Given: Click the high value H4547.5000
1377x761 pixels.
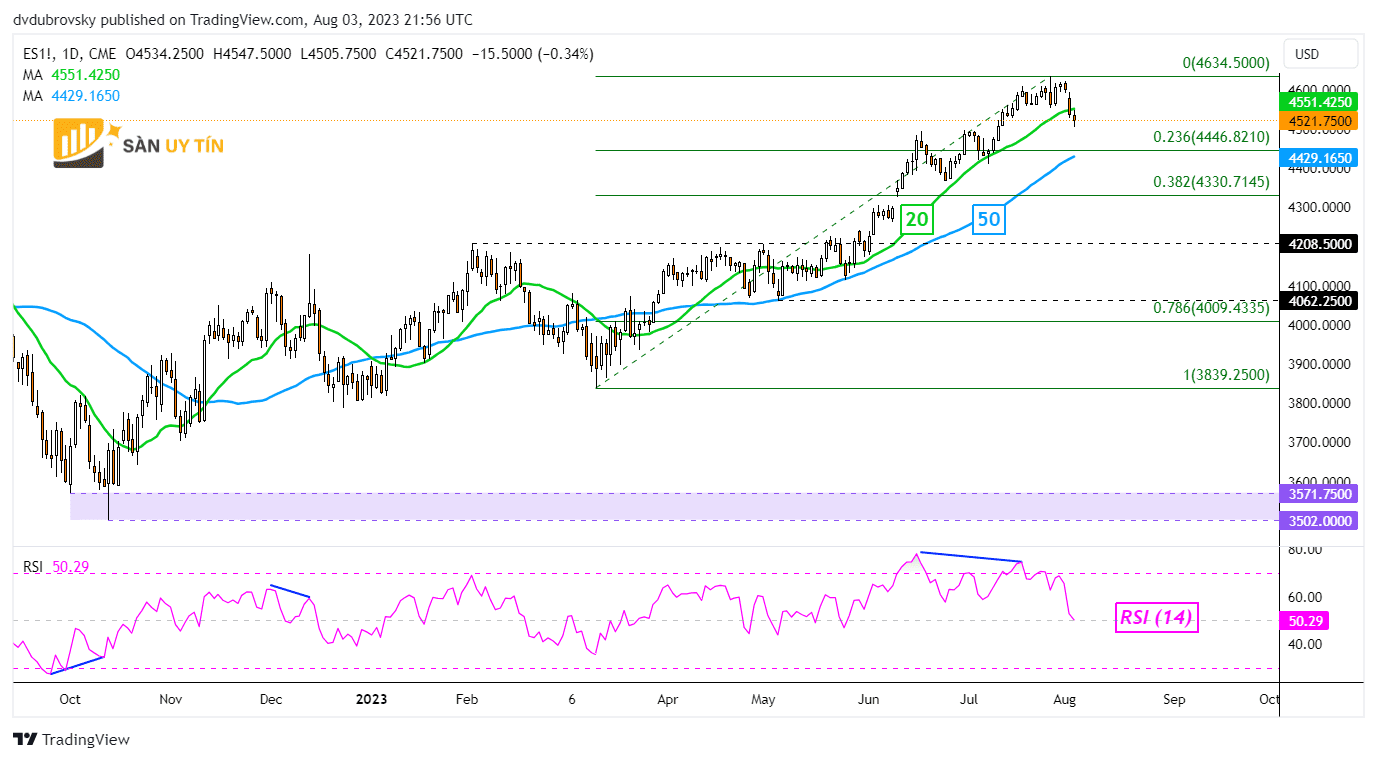Looking at the screenshot, I should pos(253,54).
